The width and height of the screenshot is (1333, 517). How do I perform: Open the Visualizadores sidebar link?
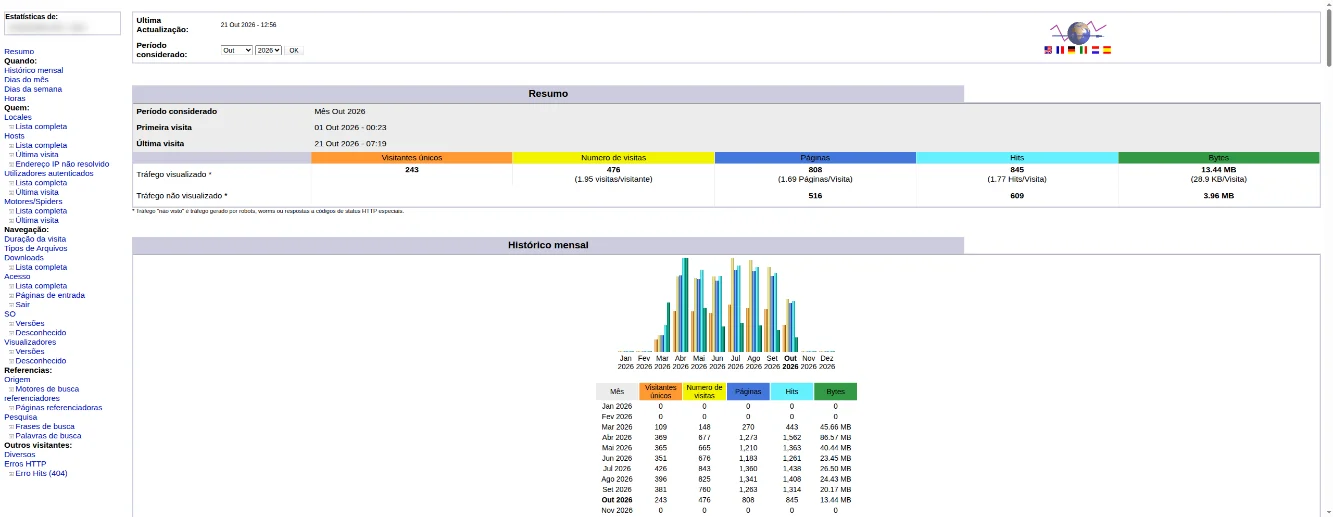pyautogui.click(x=30, y=342)
